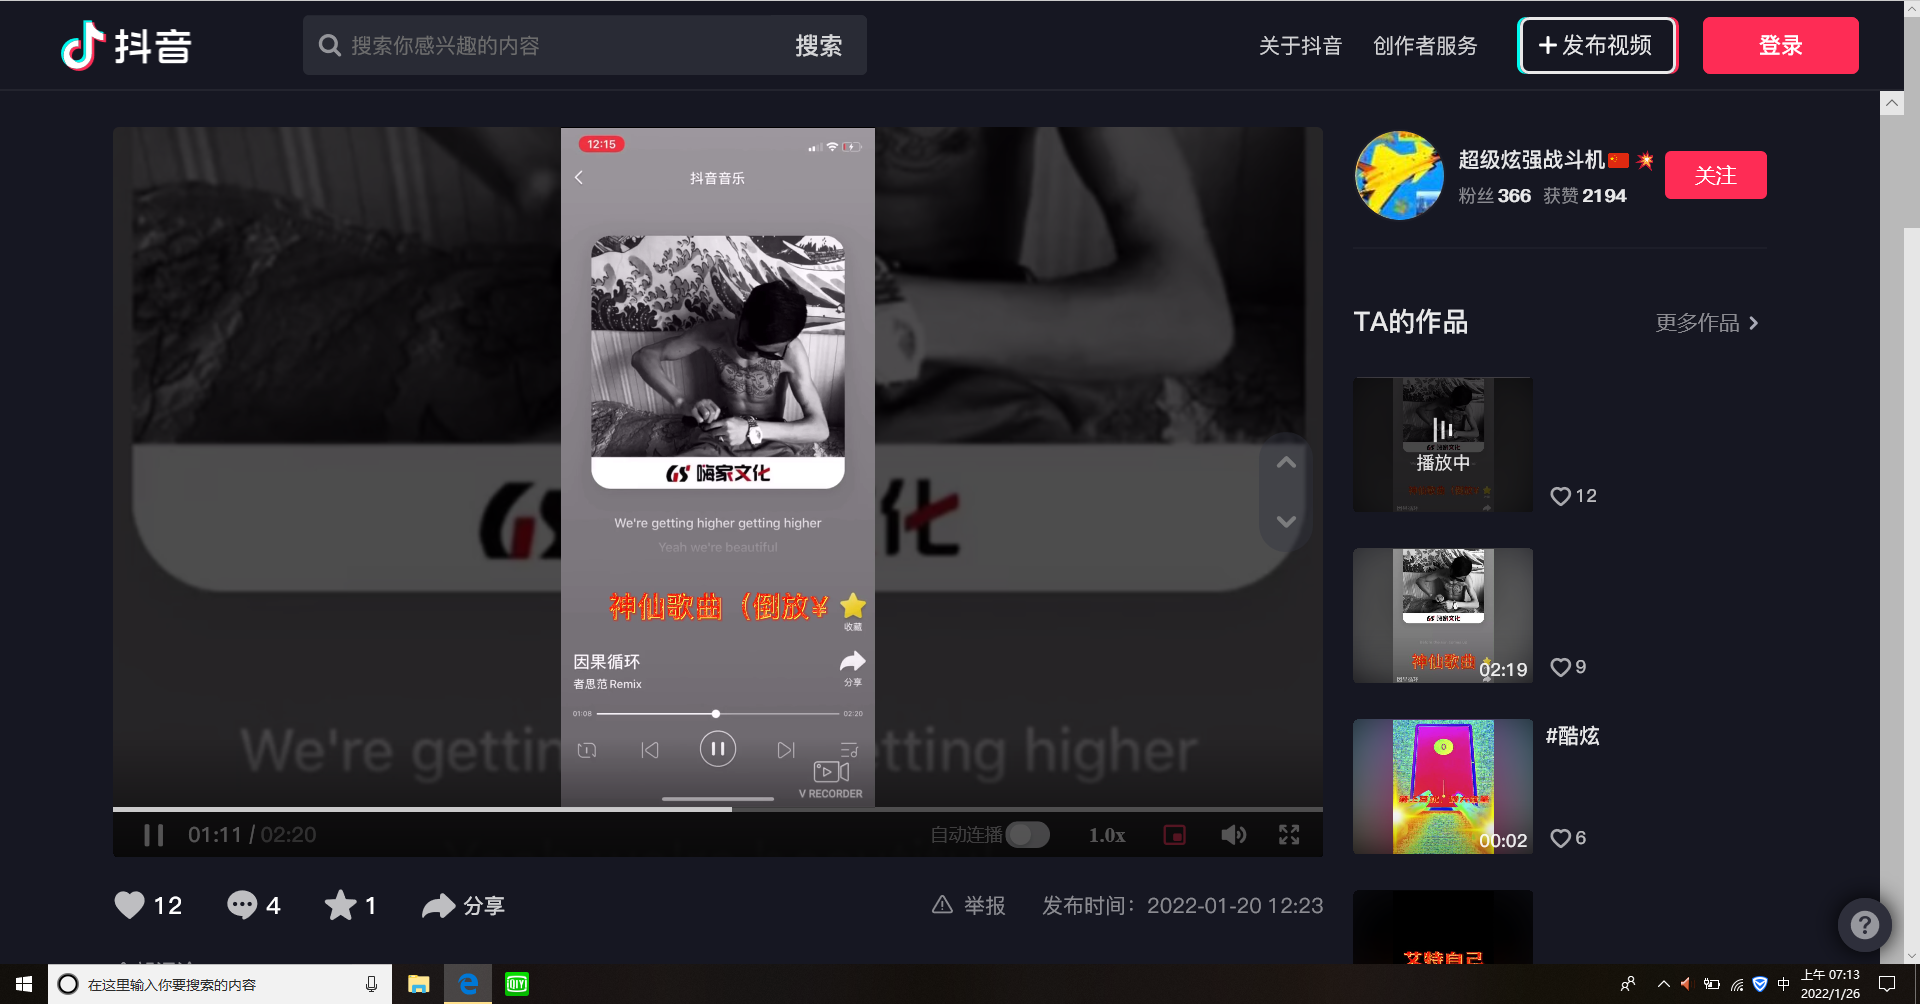Select the 播放中 video thumbnail
The width and height of the screenshot is (1920, 1004).
(x=1442, y=445)
